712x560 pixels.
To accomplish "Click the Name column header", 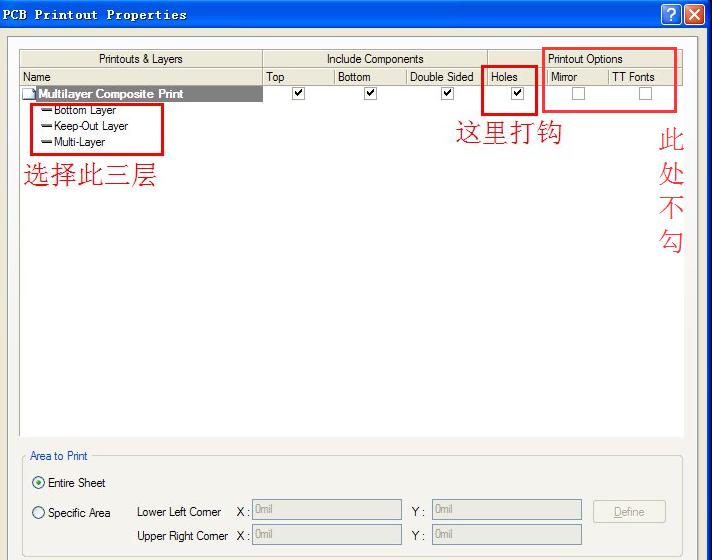I will click(140, 77).
